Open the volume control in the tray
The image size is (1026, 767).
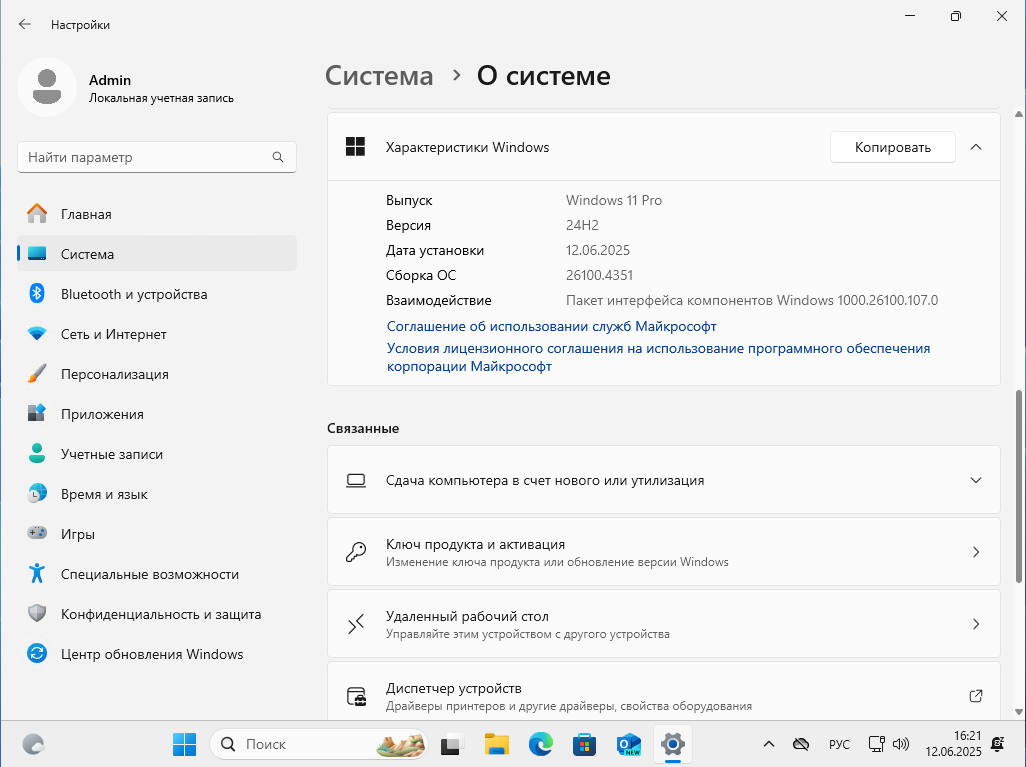(x=901, y=744)
